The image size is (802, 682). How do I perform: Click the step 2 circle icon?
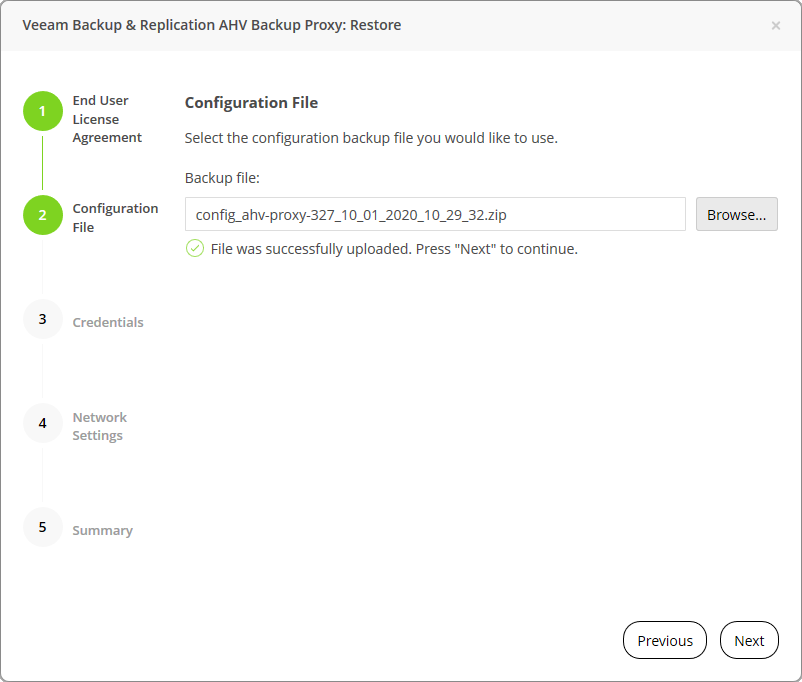[42, 215]
